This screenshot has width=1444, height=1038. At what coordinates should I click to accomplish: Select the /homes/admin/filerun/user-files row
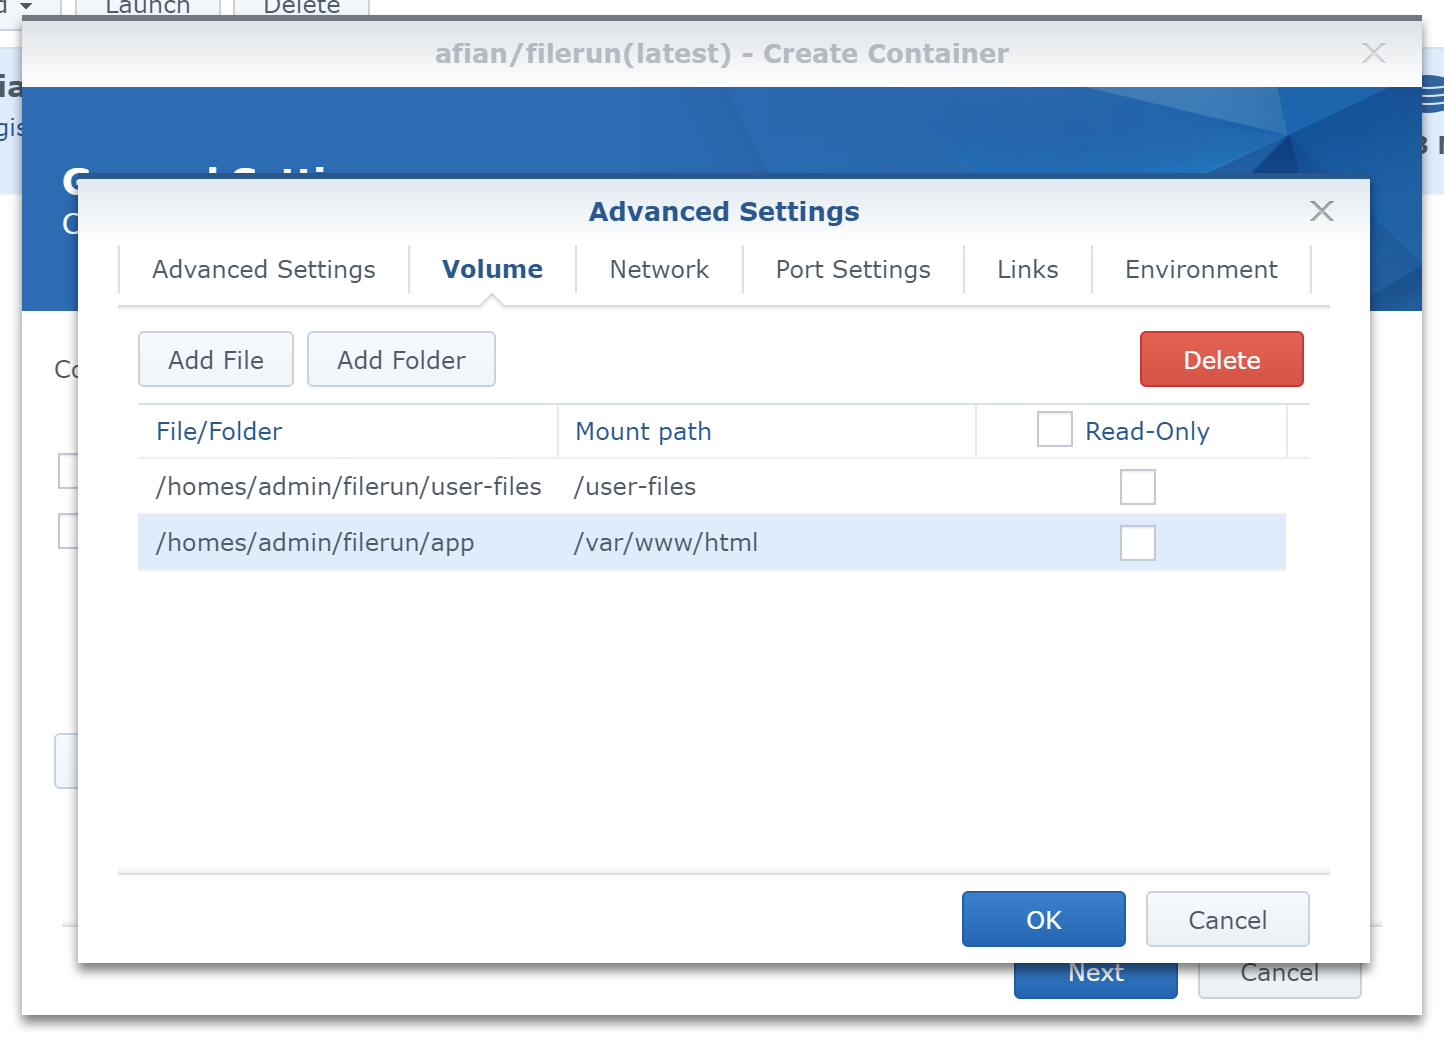tap(348, 487)
